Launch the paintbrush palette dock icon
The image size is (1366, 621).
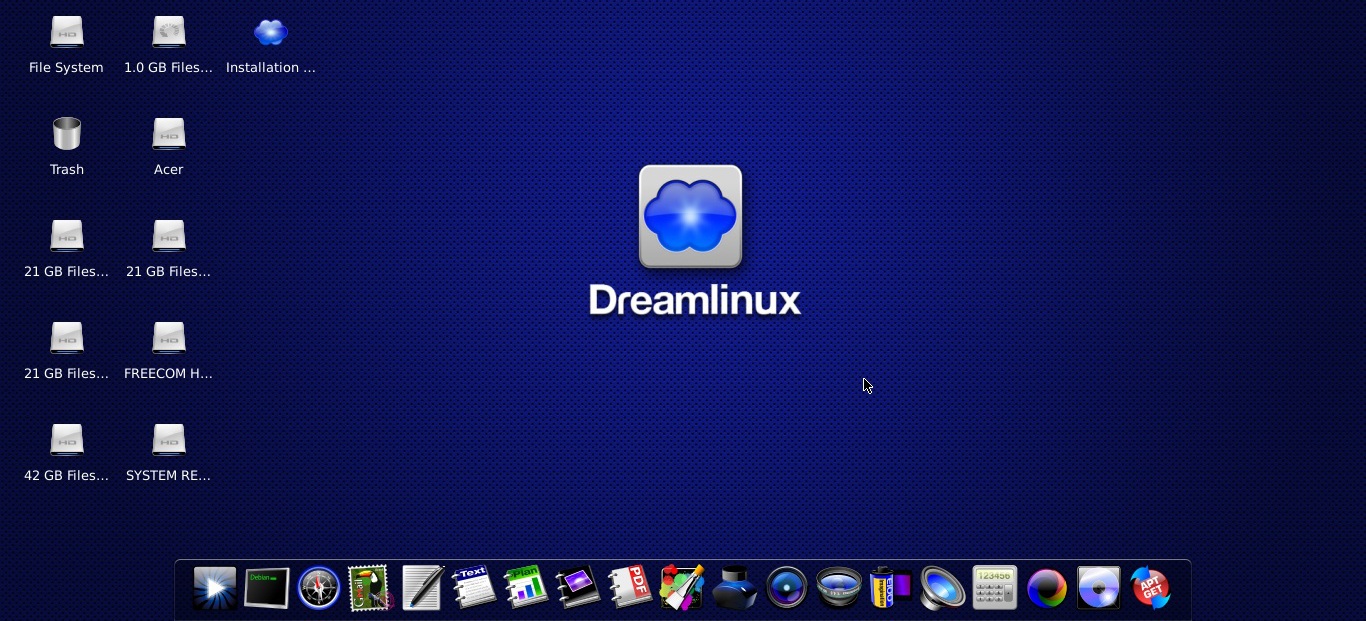click(x=683, y=588)
